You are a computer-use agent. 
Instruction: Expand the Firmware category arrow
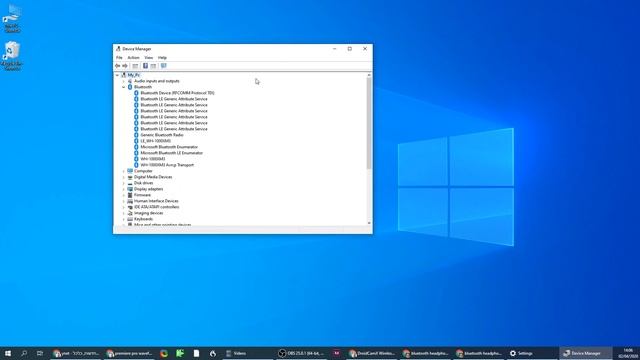click(x=124, y=195)
